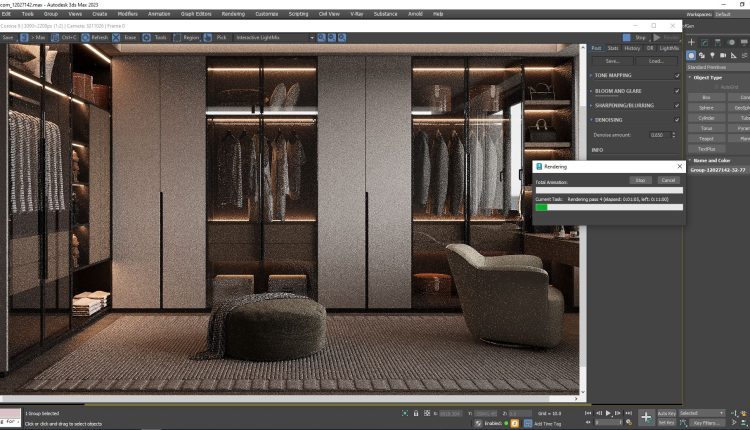
Task: Open the Standard Primitives dropdown
Action: click(x=718, y=67)
